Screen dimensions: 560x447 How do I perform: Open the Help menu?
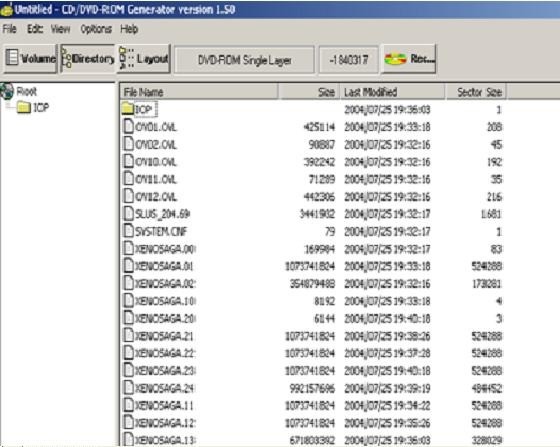click(129, 29)
